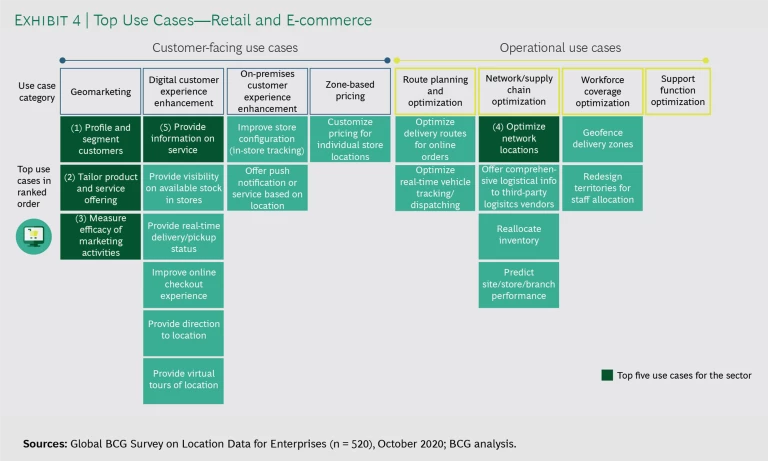
Task: Select the Improve online checkout experience box
Action: pyautogui.click(x=184, y=284)
